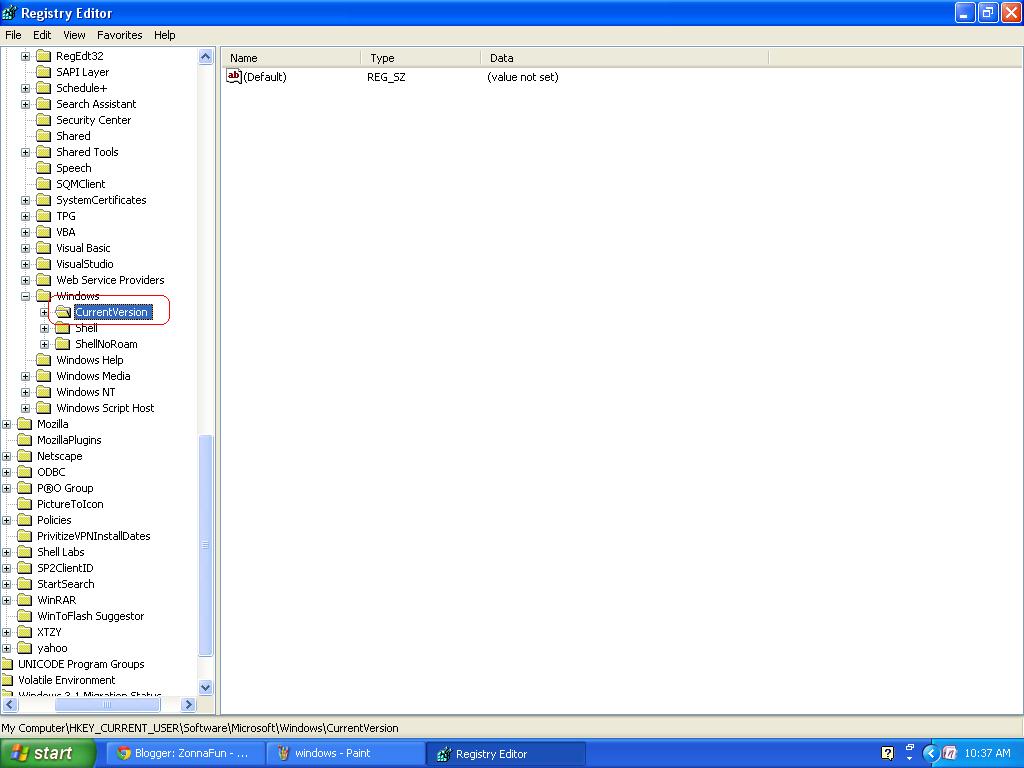1024x768 pixels.
Task: Click the tree horizontal scroll left arrow
Action: coord(10,705)
